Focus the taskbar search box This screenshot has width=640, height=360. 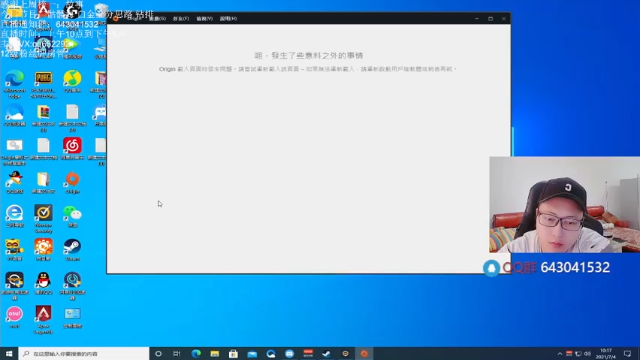[84, 353]
